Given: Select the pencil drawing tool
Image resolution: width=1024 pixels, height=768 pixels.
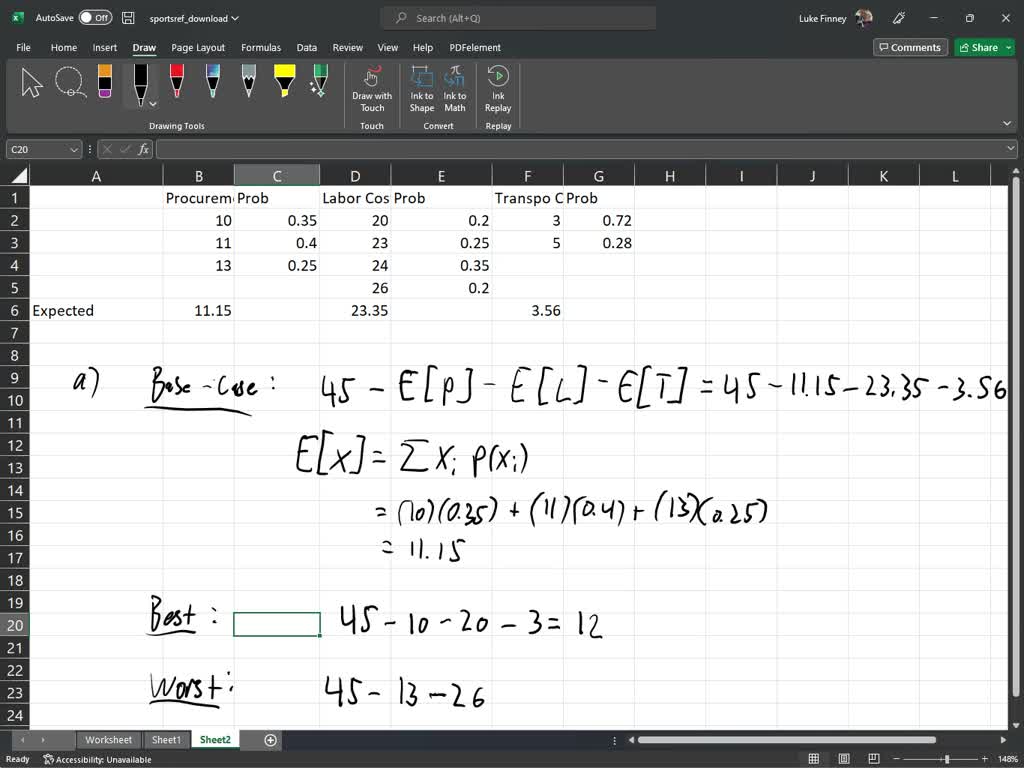Looking at the screenshot, I should coord(249,82).
